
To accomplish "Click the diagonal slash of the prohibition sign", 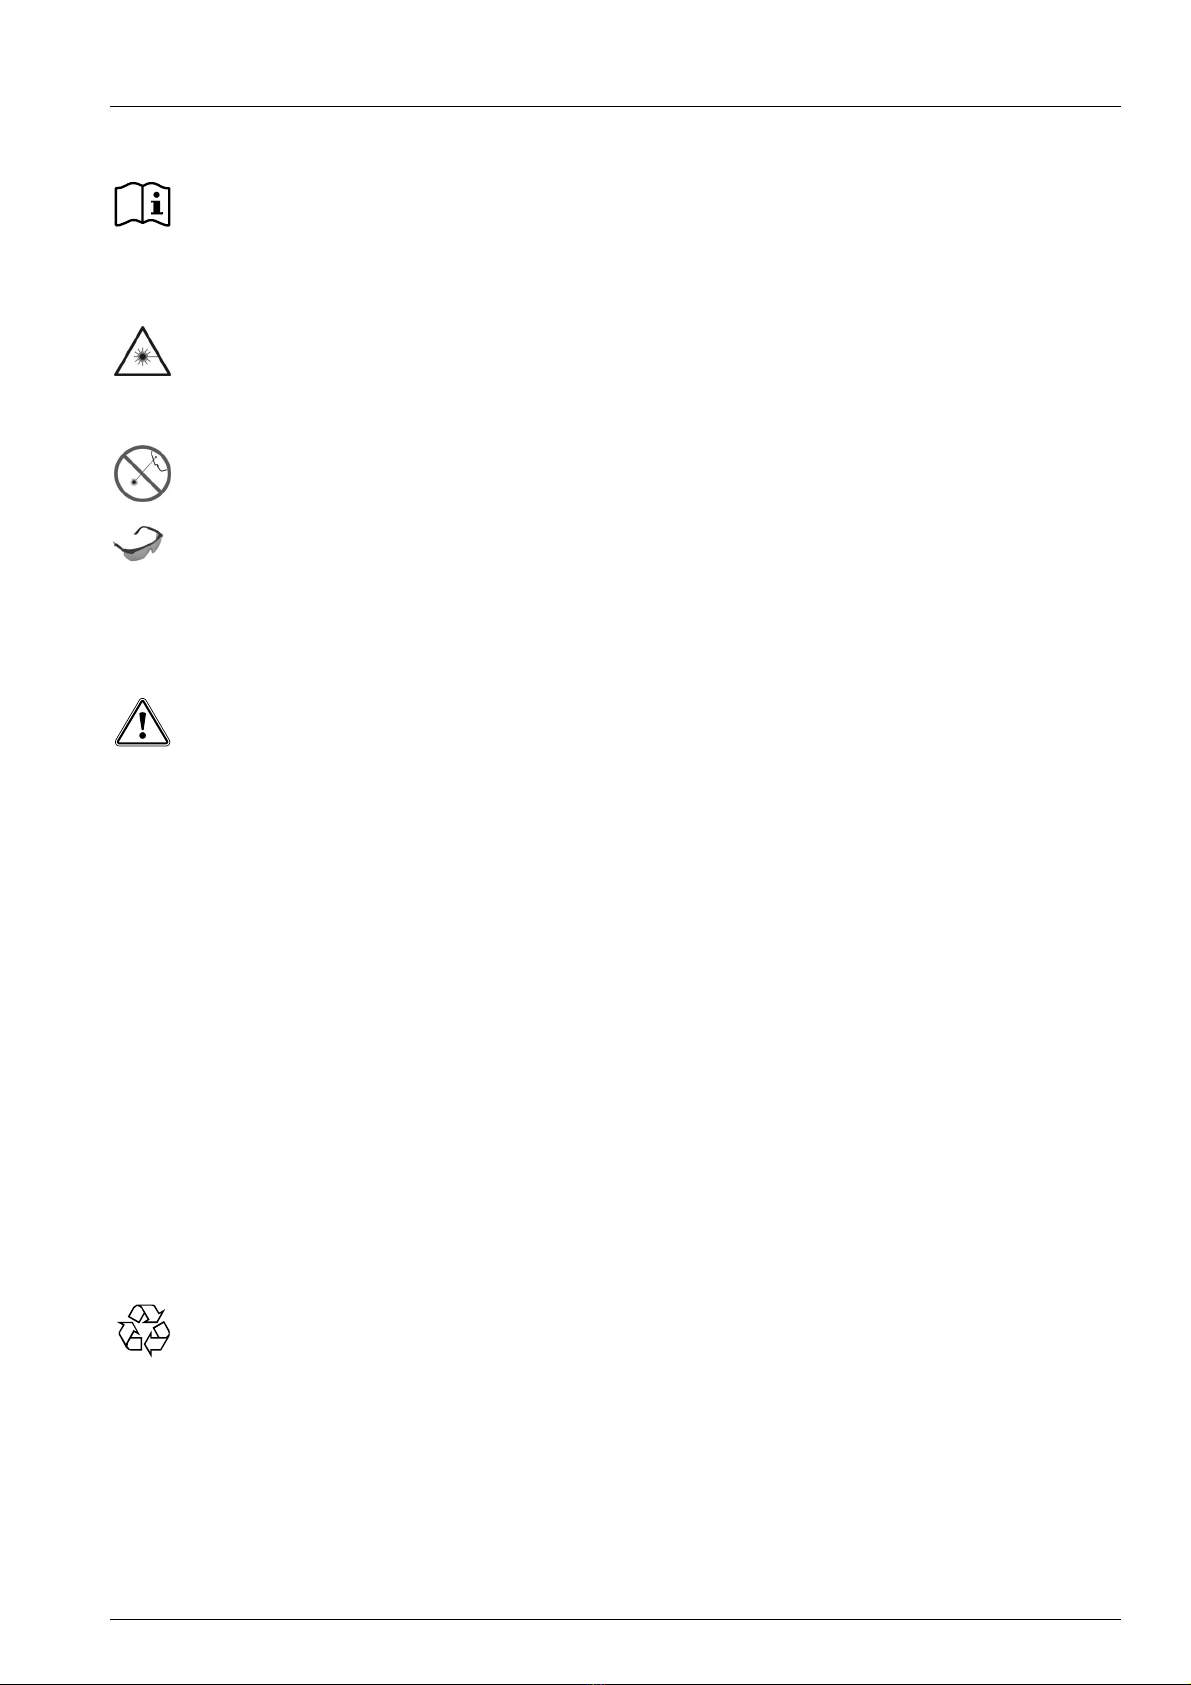I will pos(142,473).
